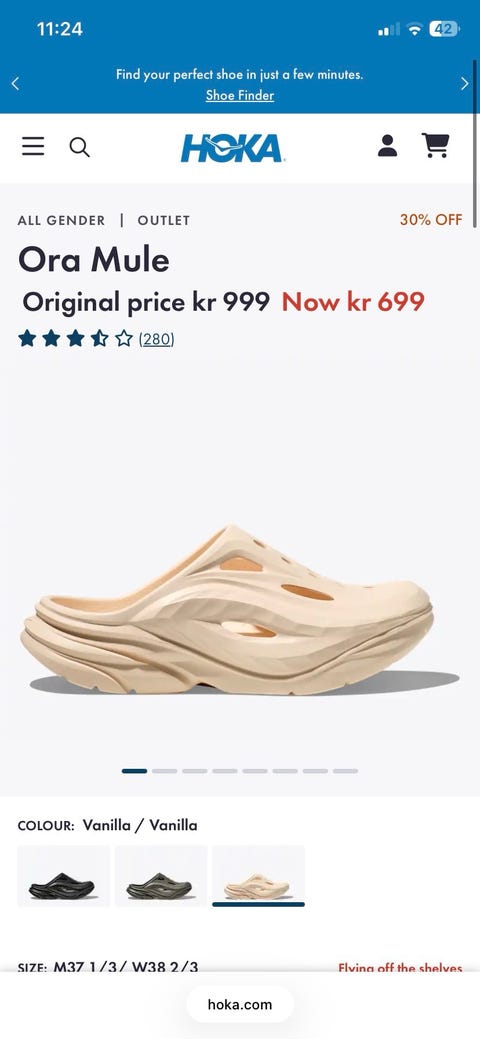Open the 280 reviews link

click(x=156, y=339)
